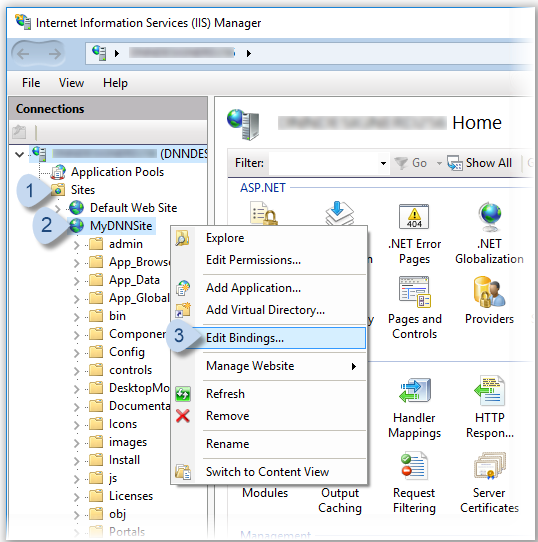Screen dimensions: 538x542
Task: Open the .NET Error Pages feature
Action: [414, 234]
